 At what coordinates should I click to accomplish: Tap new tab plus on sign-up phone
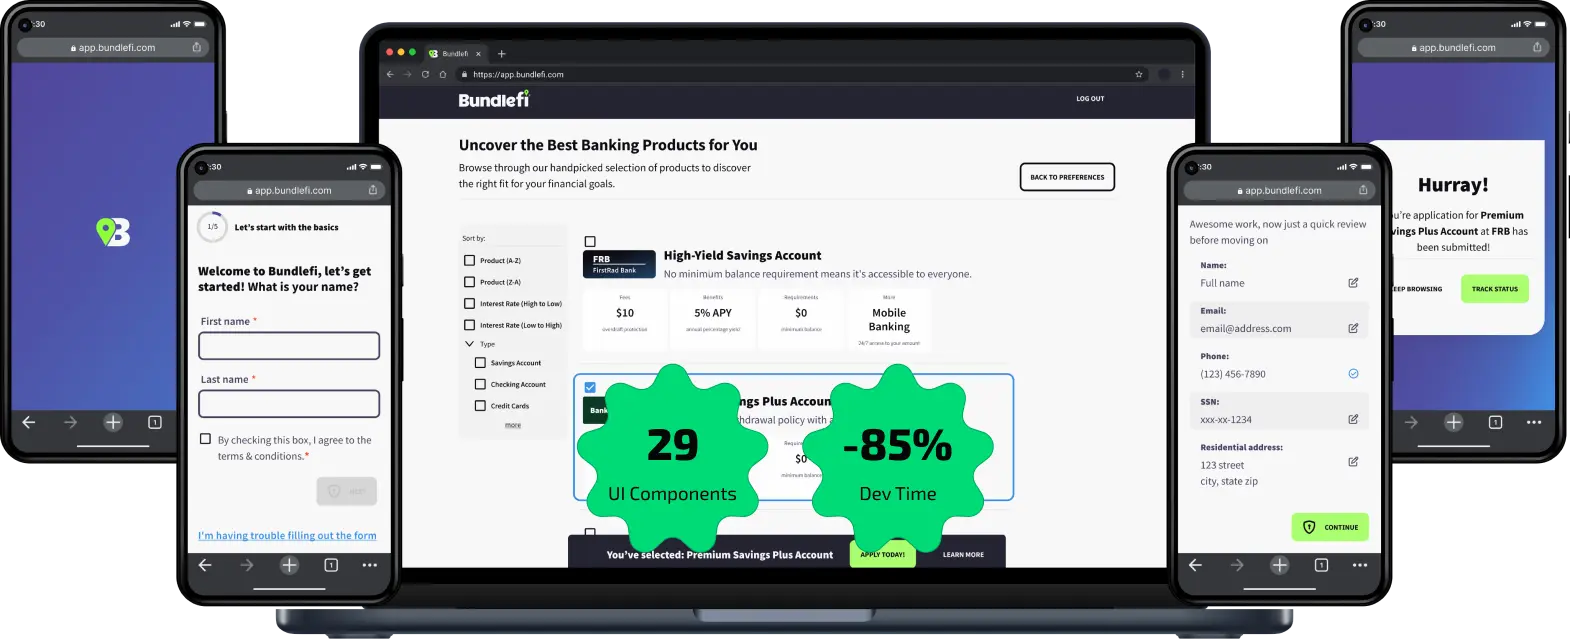point(289,565)
